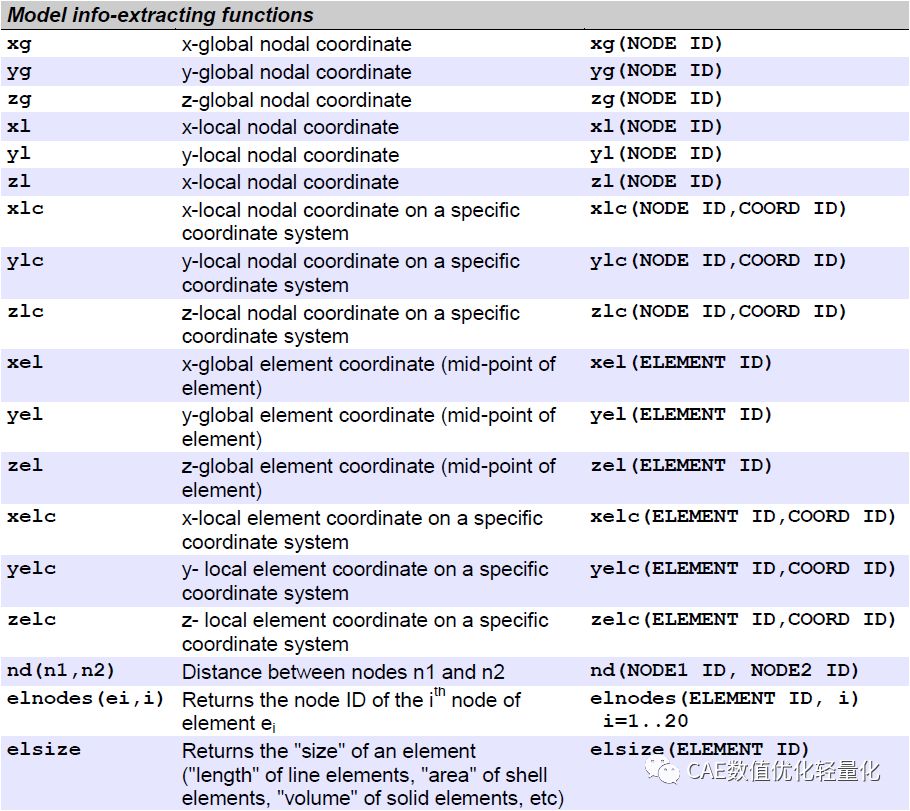The width and height of the screenshot is (910, 811).
Task: Click the syntax "xlc(NODE ID,COORD ID)"
Action: click(718, 208)
